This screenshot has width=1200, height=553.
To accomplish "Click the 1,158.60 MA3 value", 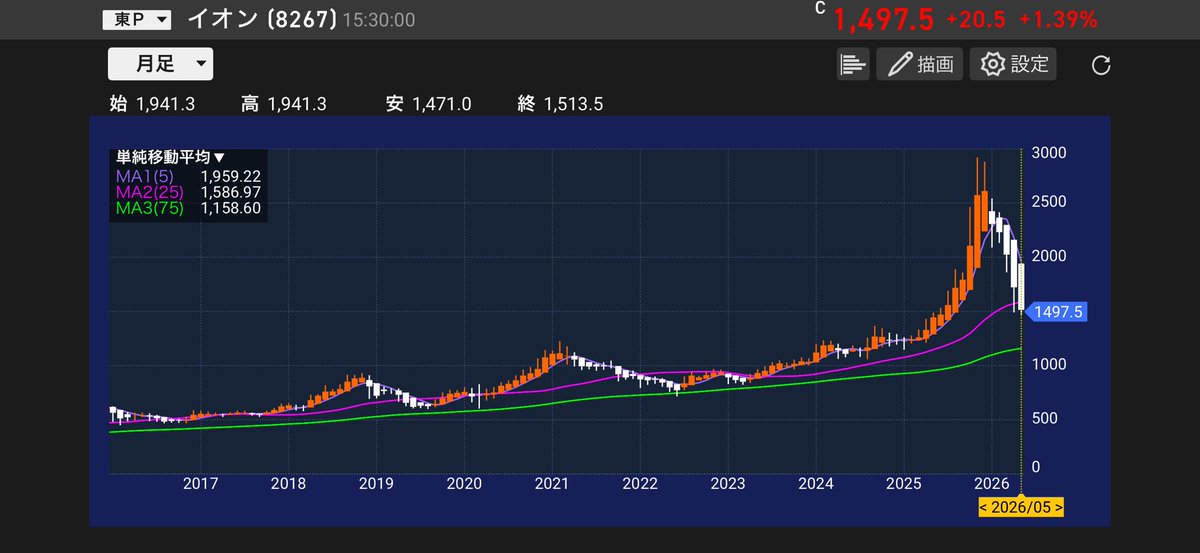I will pyautogui.click(x=230, y=208).
